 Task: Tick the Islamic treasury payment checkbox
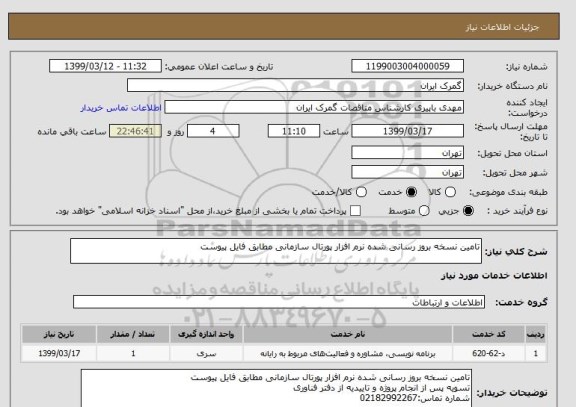coord(355,211)
